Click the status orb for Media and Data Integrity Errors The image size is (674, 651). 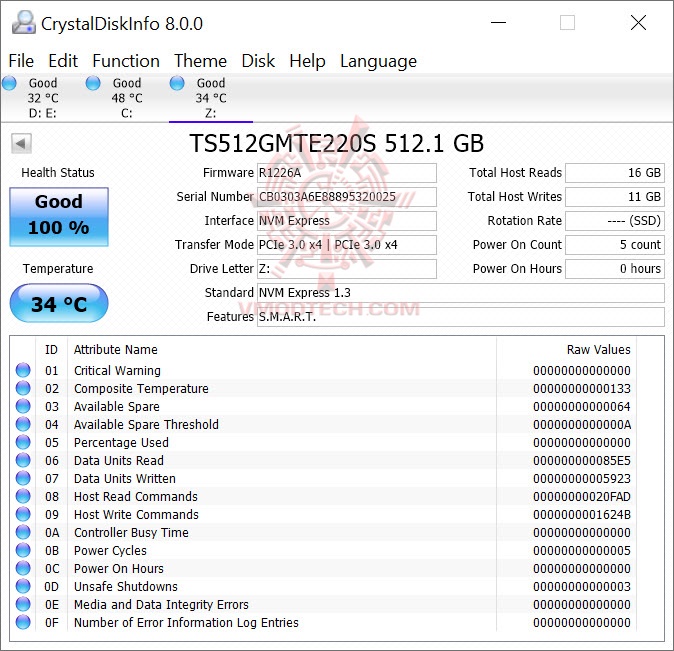[x=23, y=604]
